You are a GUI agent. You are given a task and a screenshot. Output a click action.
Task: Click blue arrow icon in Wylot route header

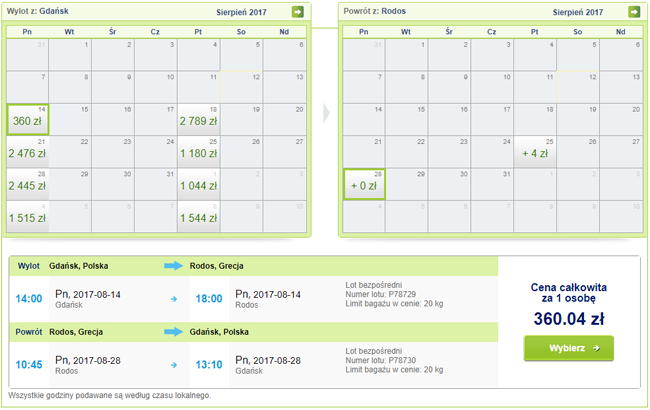pyautogui.click(x=174, y=266)
